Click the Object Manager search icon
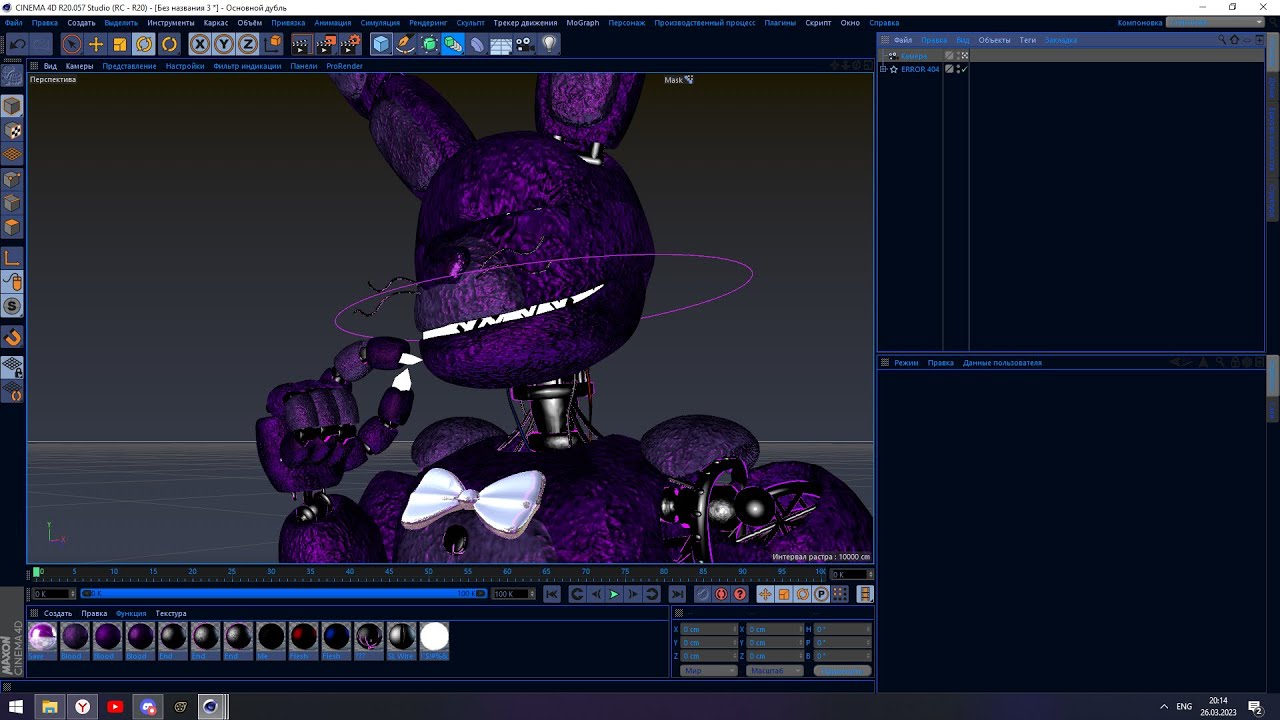 pos(1221,40)
